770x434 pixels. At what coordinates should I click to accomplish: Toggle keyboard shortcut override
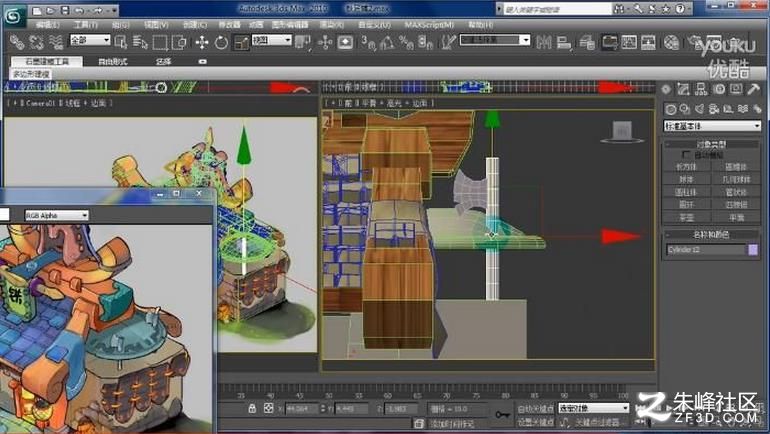345,43
